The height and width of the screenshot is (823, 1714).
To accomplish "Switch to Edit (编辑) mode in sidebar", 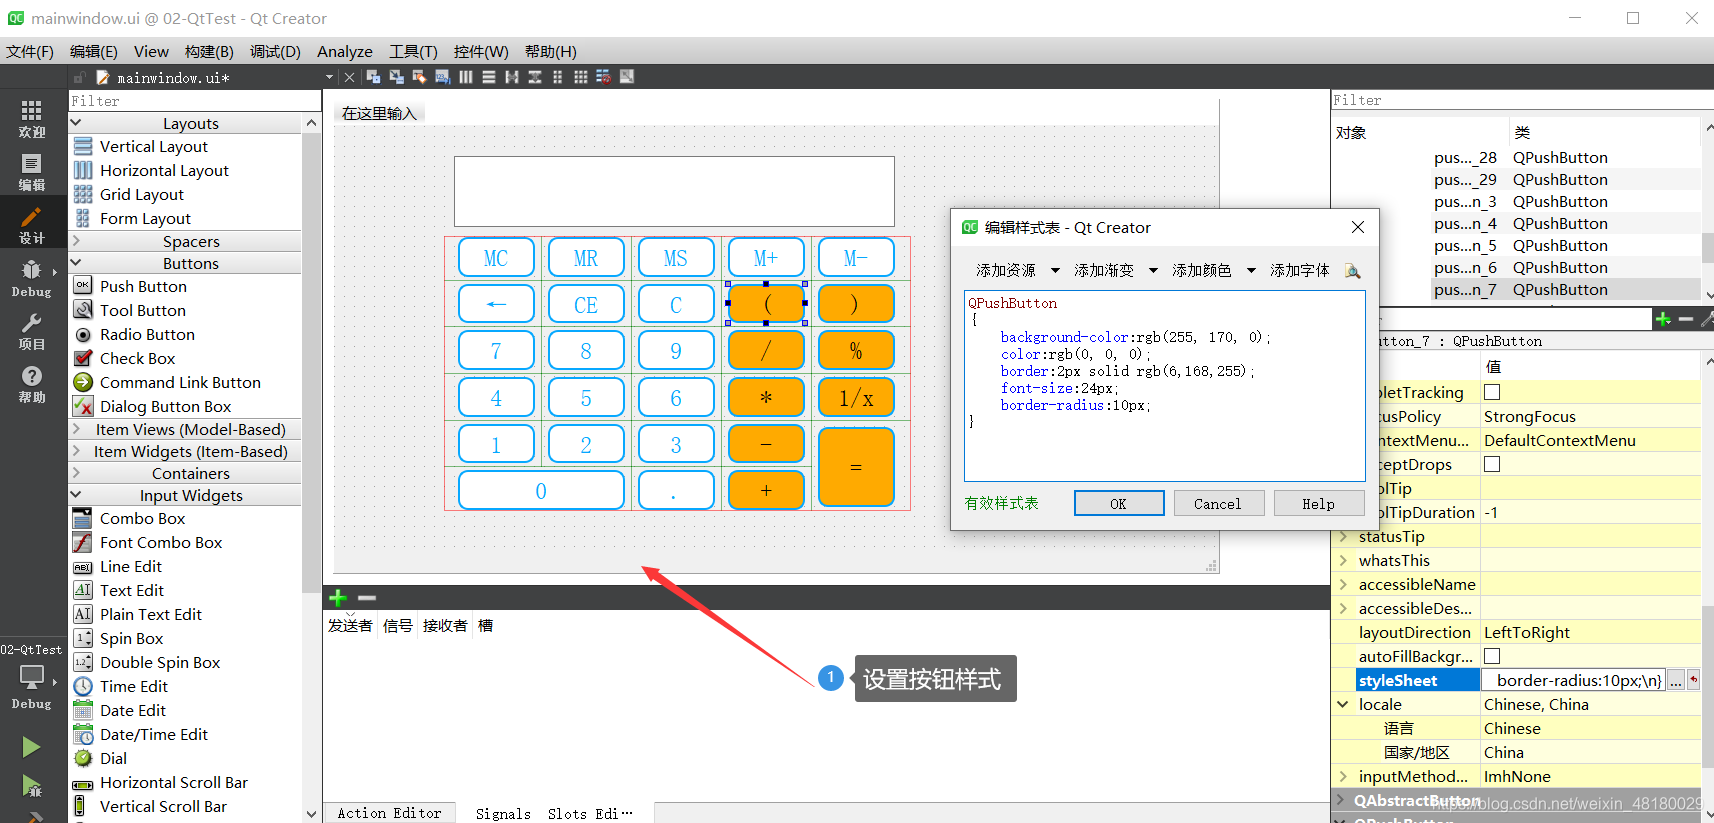I will pyautogui.click(x=32, y=172).
